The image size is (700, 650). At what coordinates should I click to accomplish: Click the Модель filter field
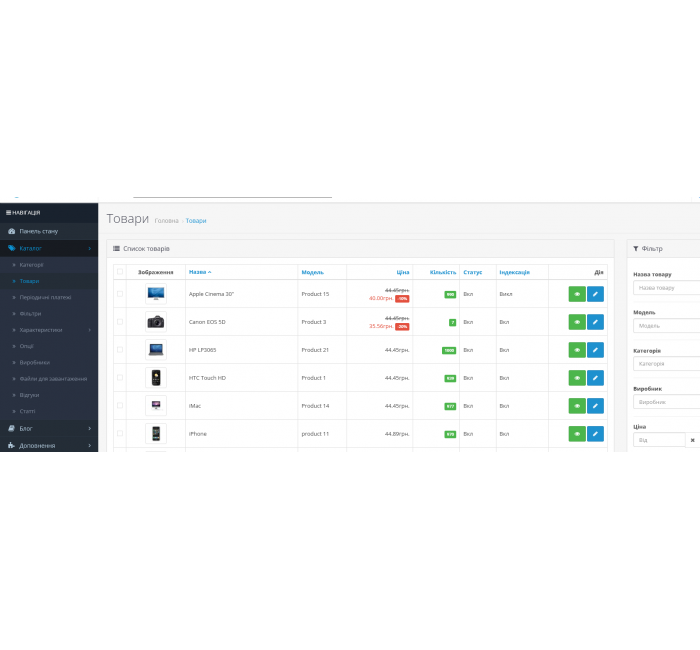(x=667, y=326)
